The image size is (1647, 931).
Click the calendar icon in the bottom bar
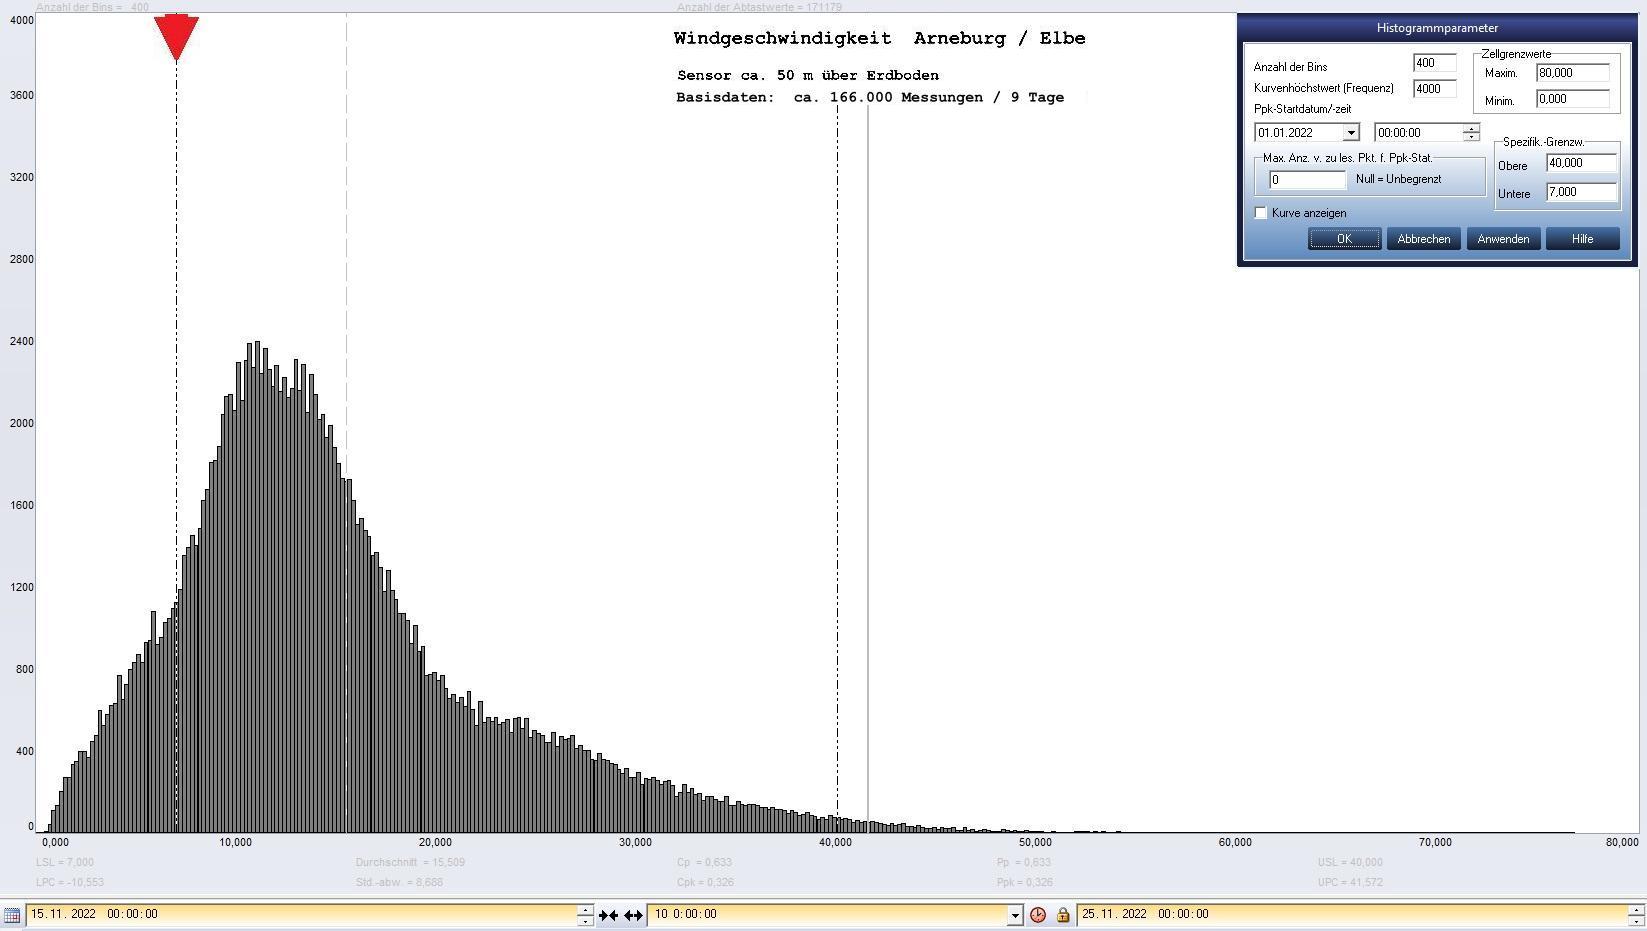tap(12, 915)
